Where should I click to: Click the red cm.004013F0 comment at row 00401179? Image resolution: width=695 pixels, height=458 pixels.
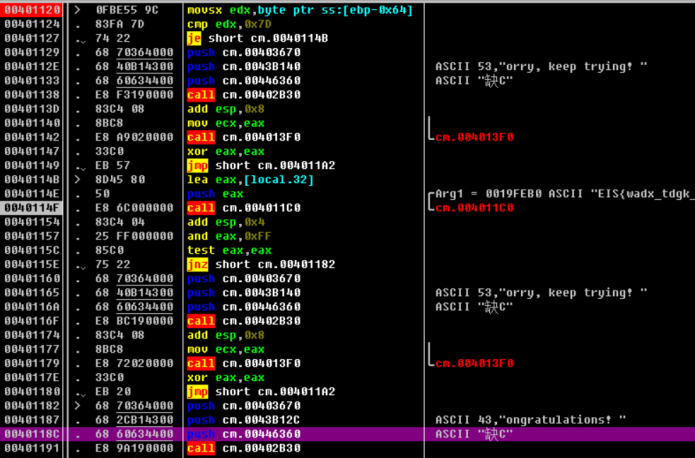pos(474,364)
